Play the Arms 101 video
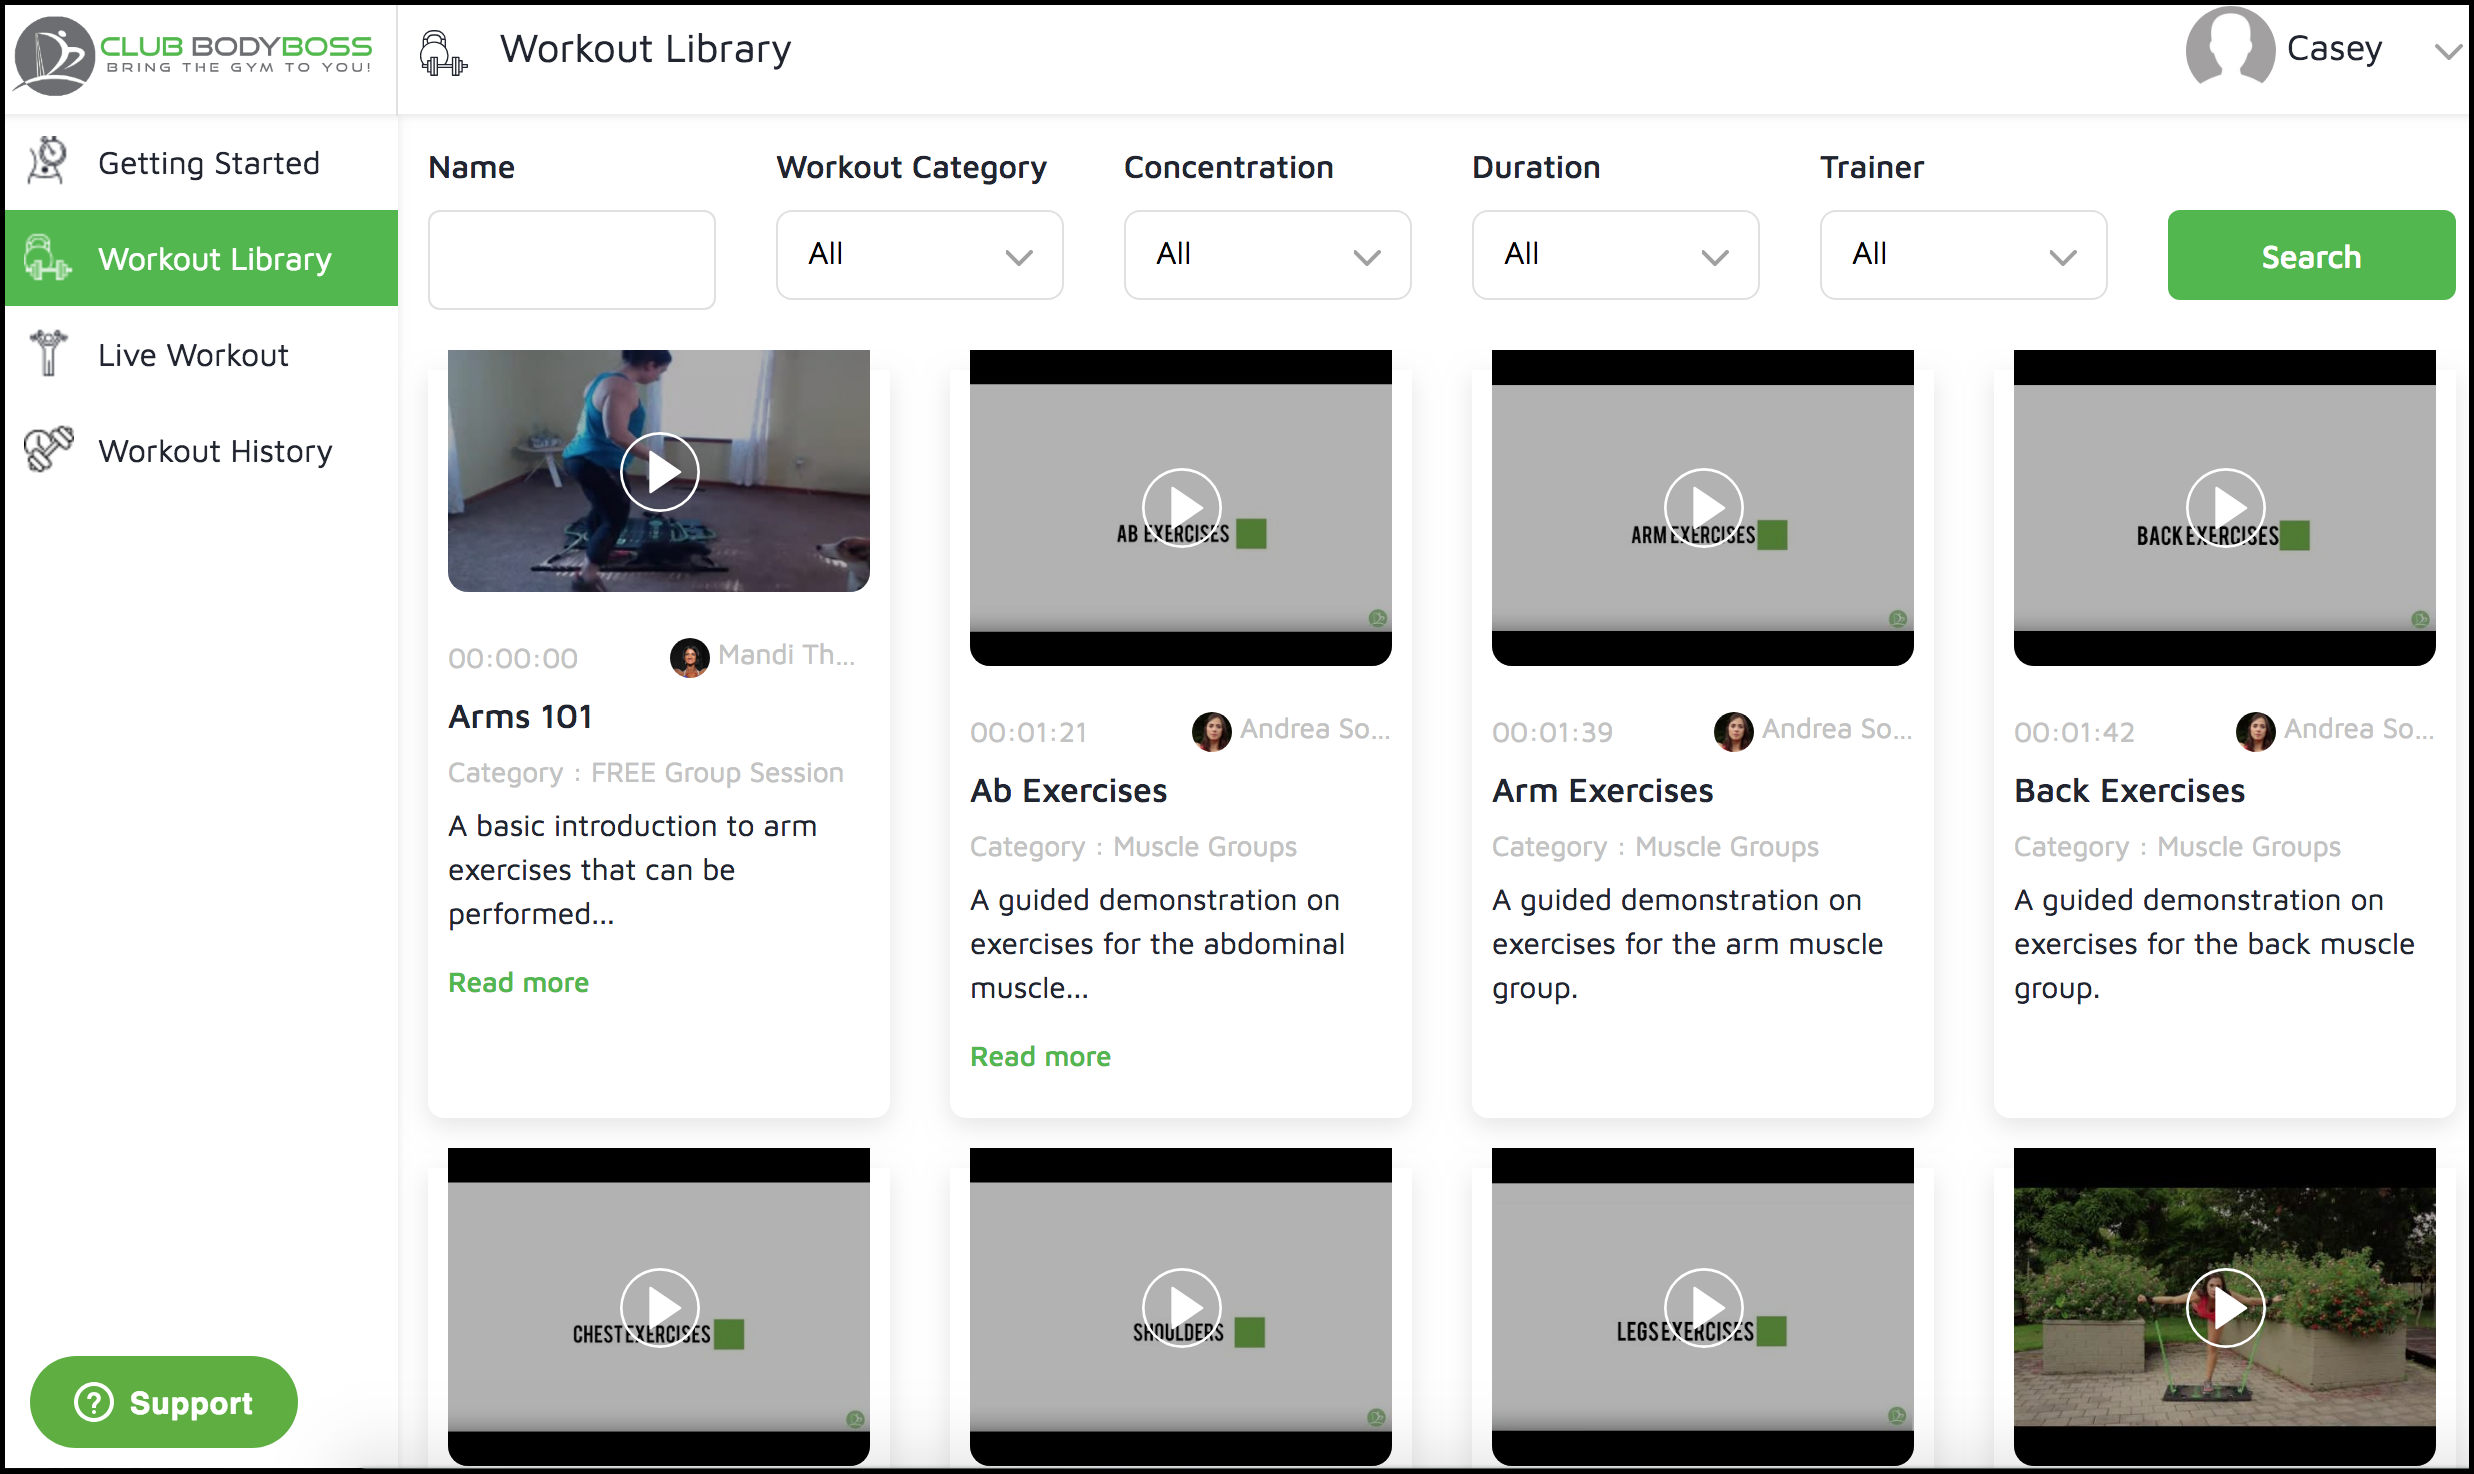 pos(659,471)
